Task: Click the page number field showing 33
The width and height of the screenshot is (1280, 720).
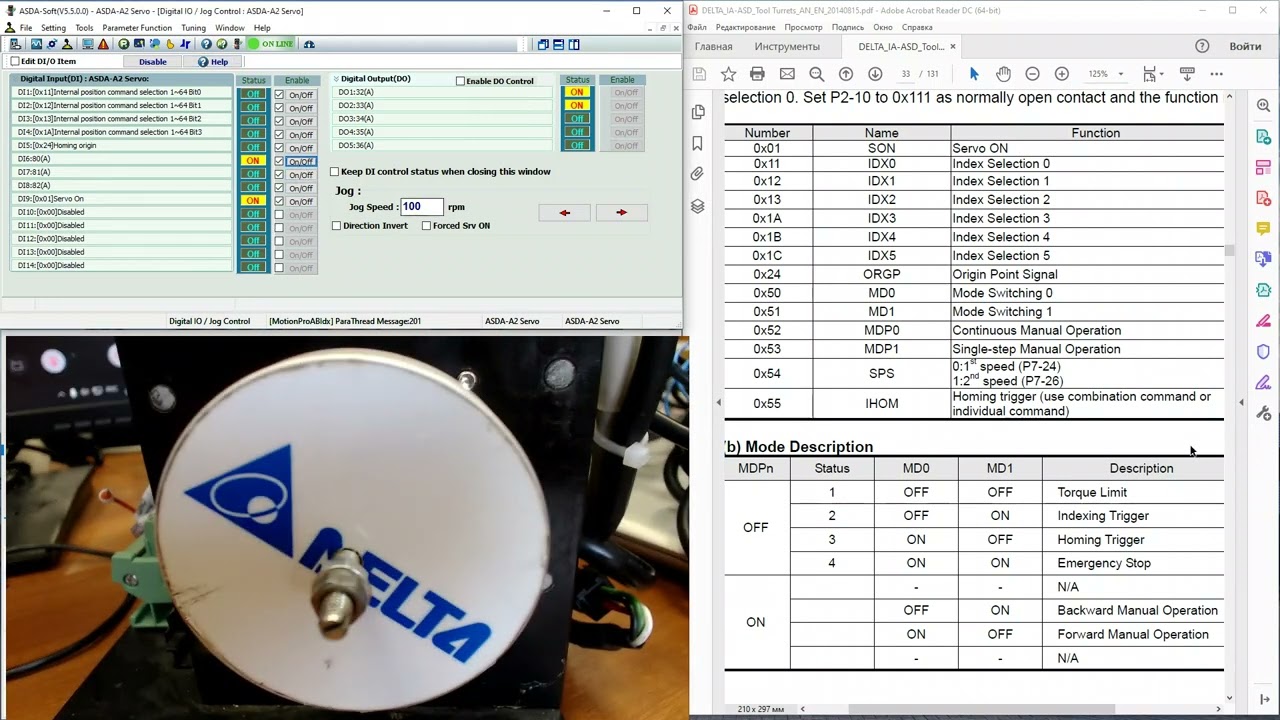Action: click(x=906, y=74)
